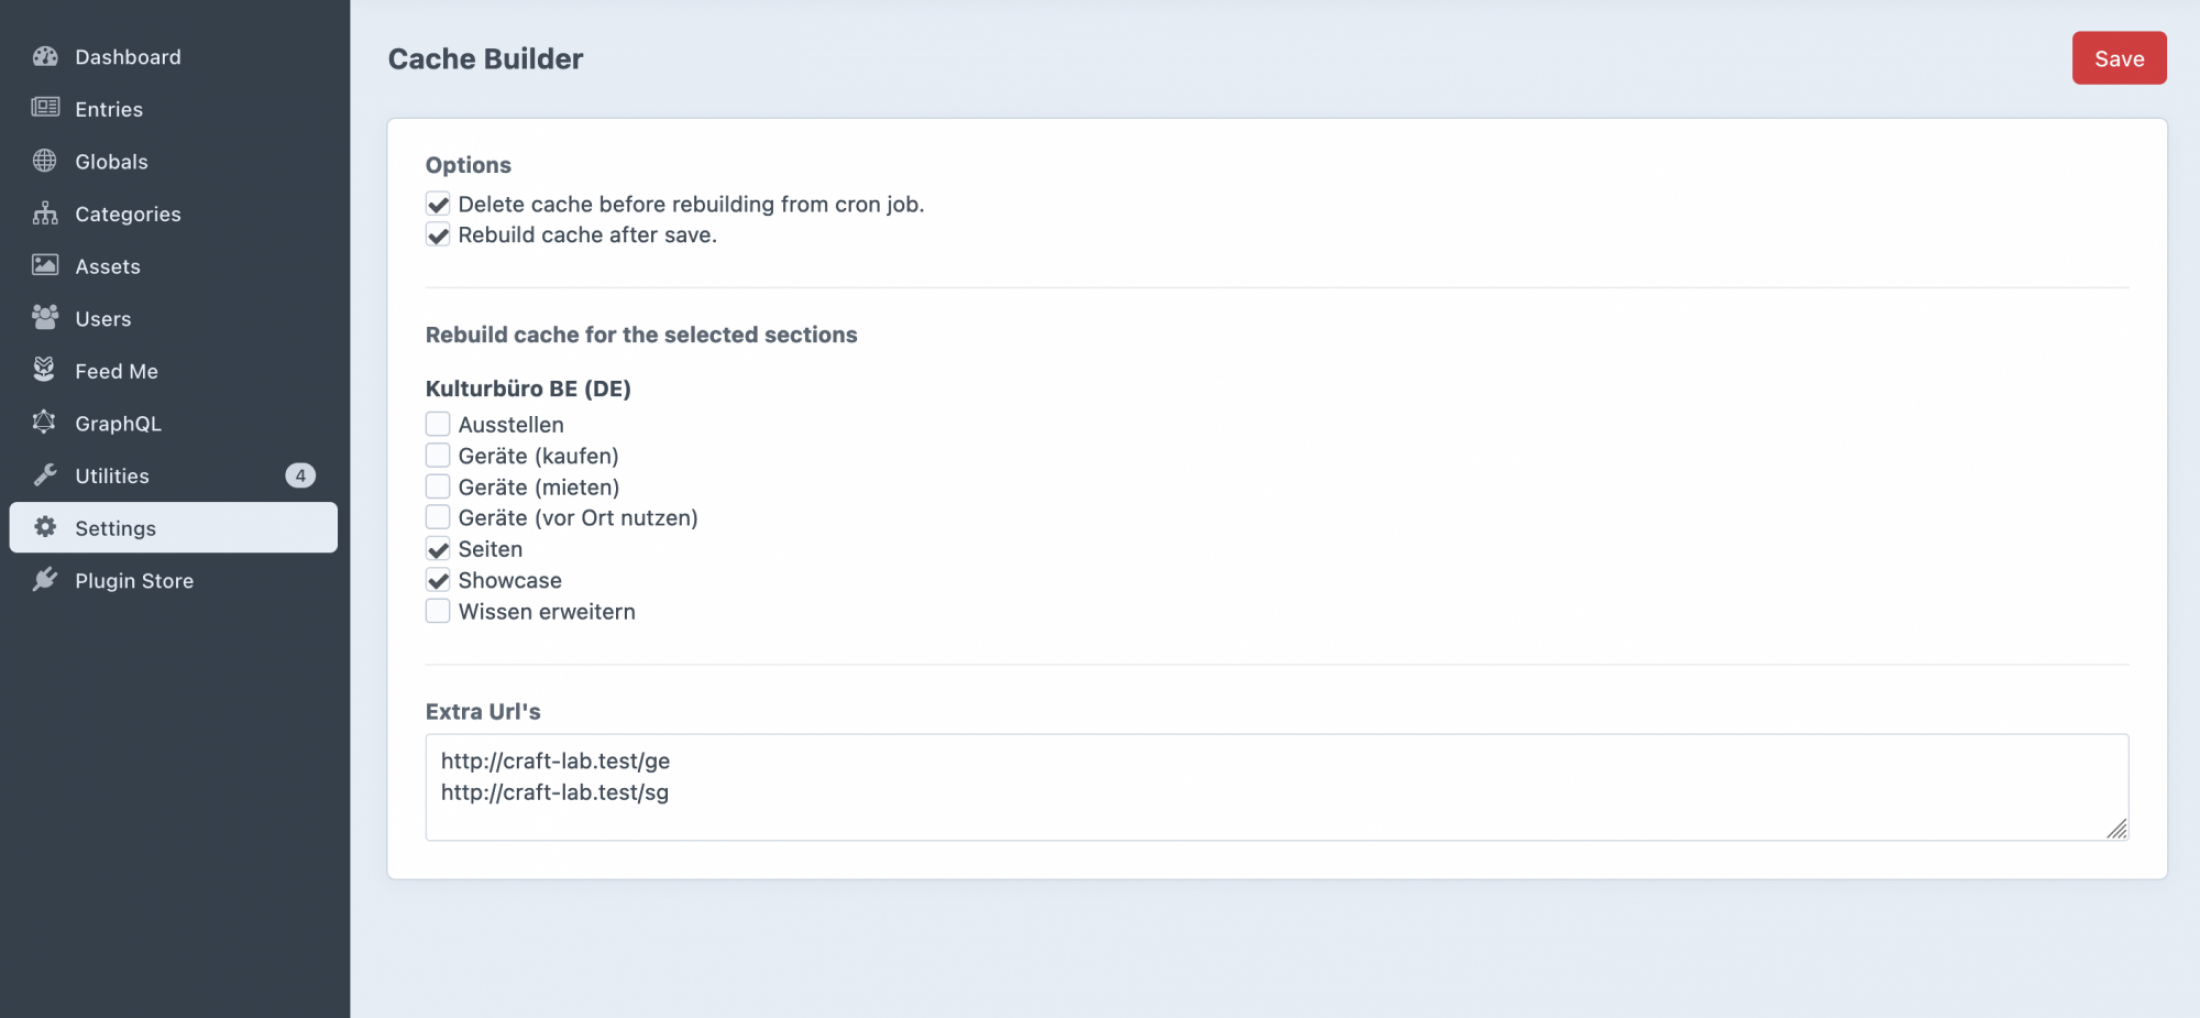Open the Feed Me plugin icon

tap(45, 370)
